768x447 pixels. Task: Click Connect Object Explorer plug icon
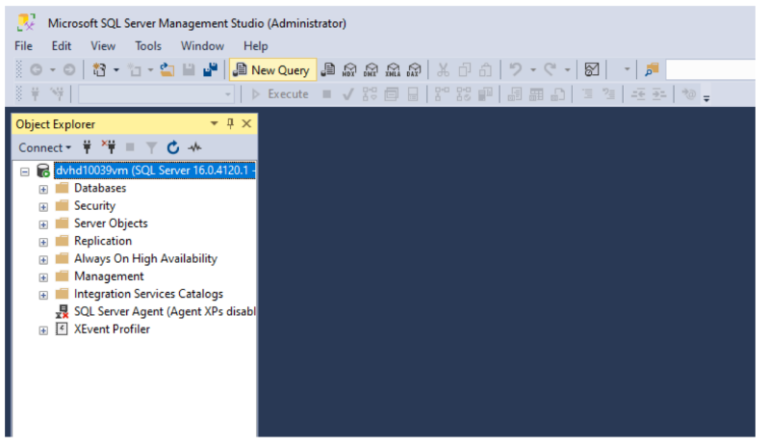87,147
